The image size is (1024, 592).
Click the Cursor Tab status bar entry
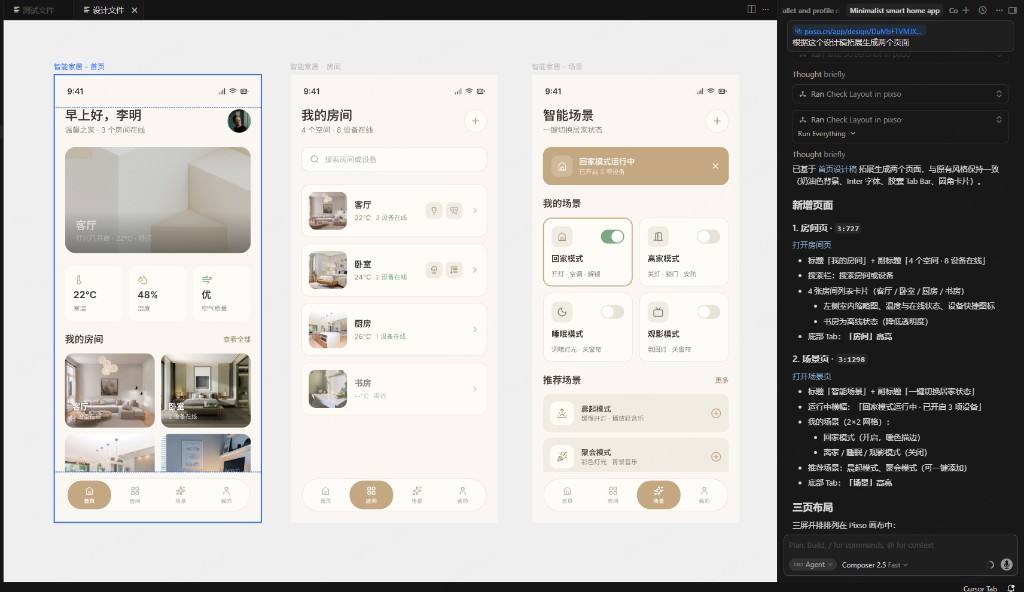coord(980,588)
